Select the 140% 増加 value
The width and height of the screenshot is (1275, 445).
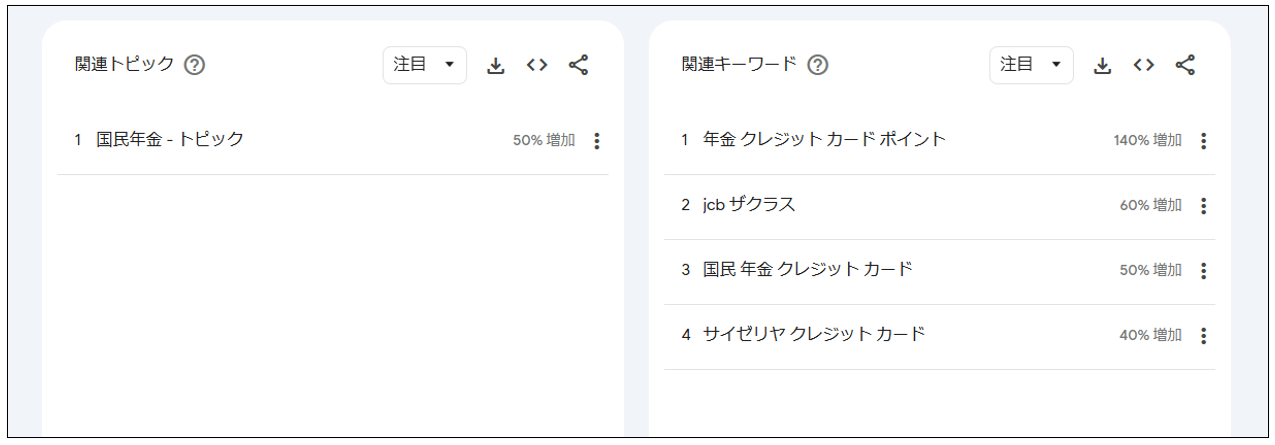1147,141
